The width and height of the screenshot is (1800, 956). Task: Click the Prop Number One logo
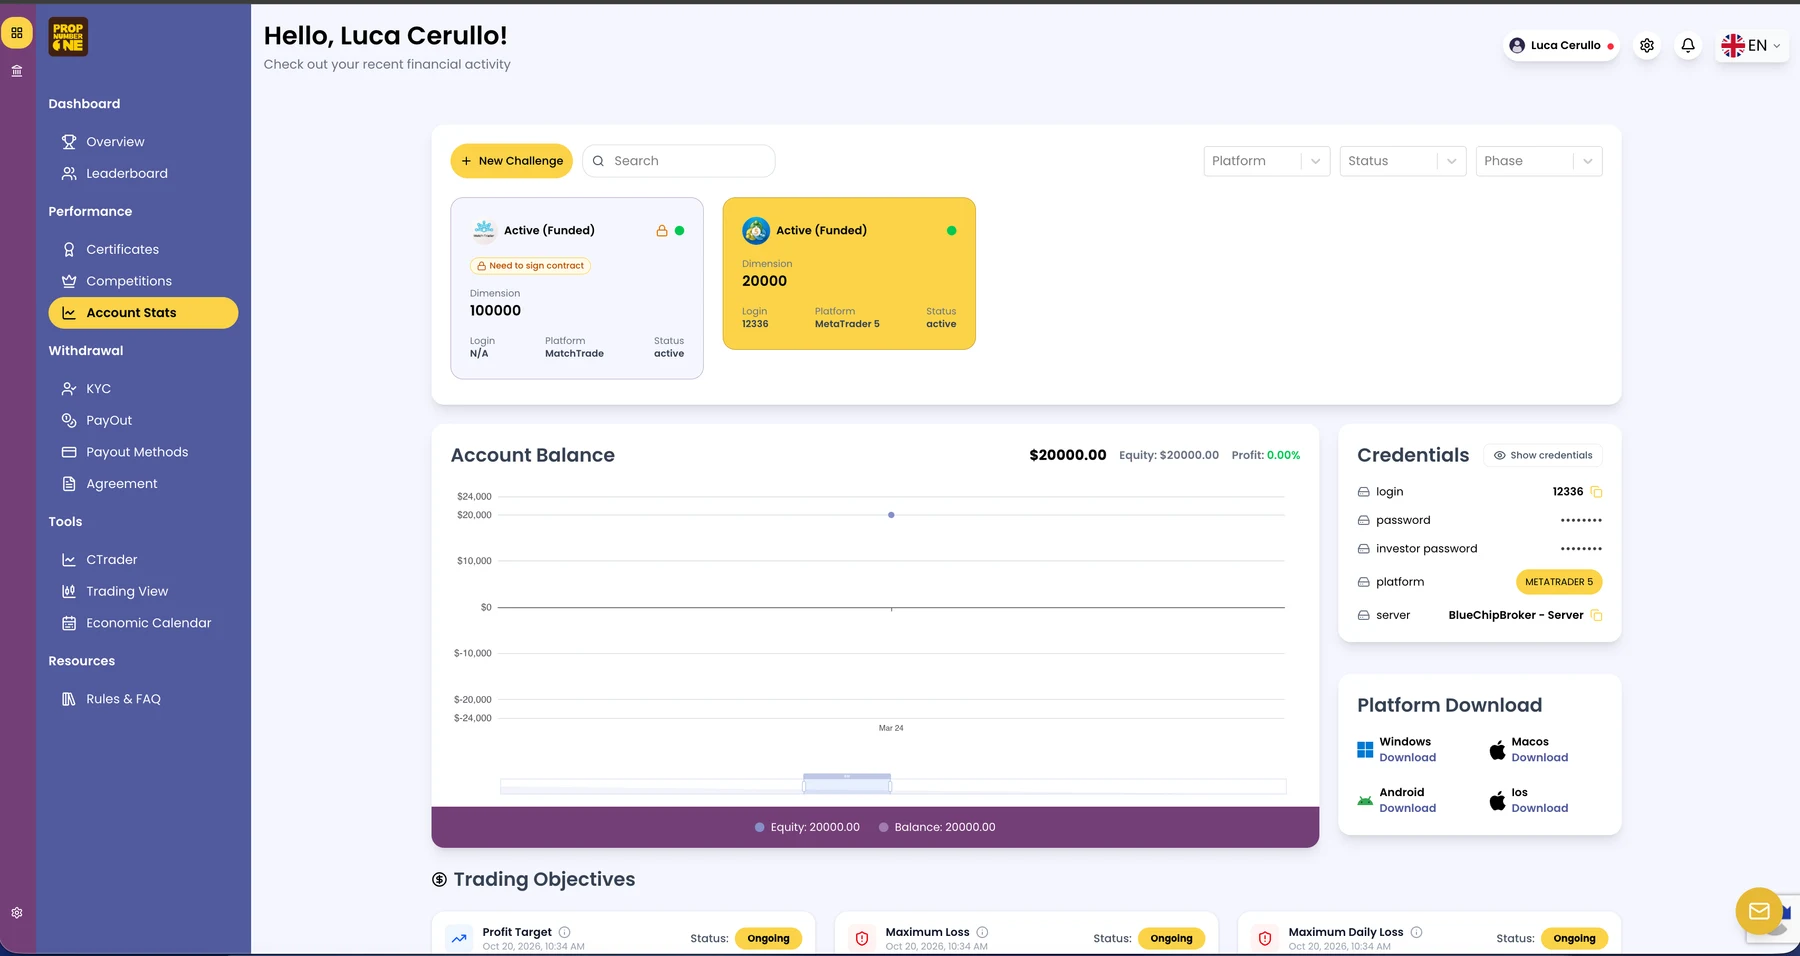tap(68, 37)
